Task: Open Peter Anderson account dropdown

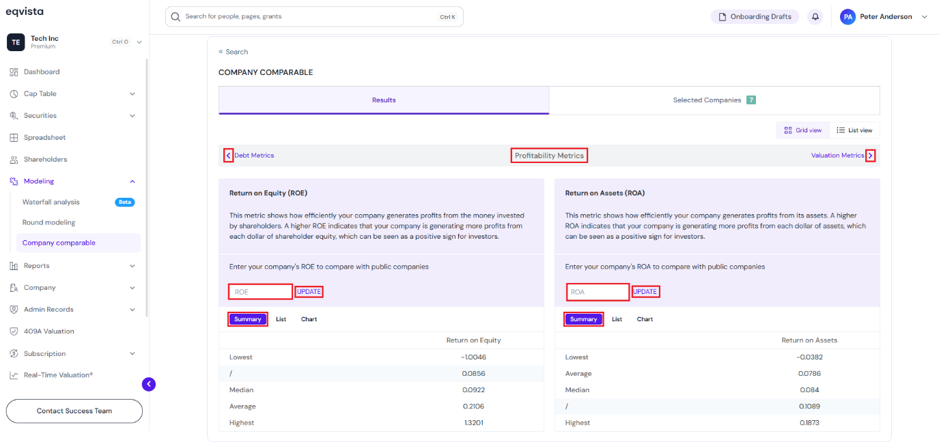Action: pos(926,17)
